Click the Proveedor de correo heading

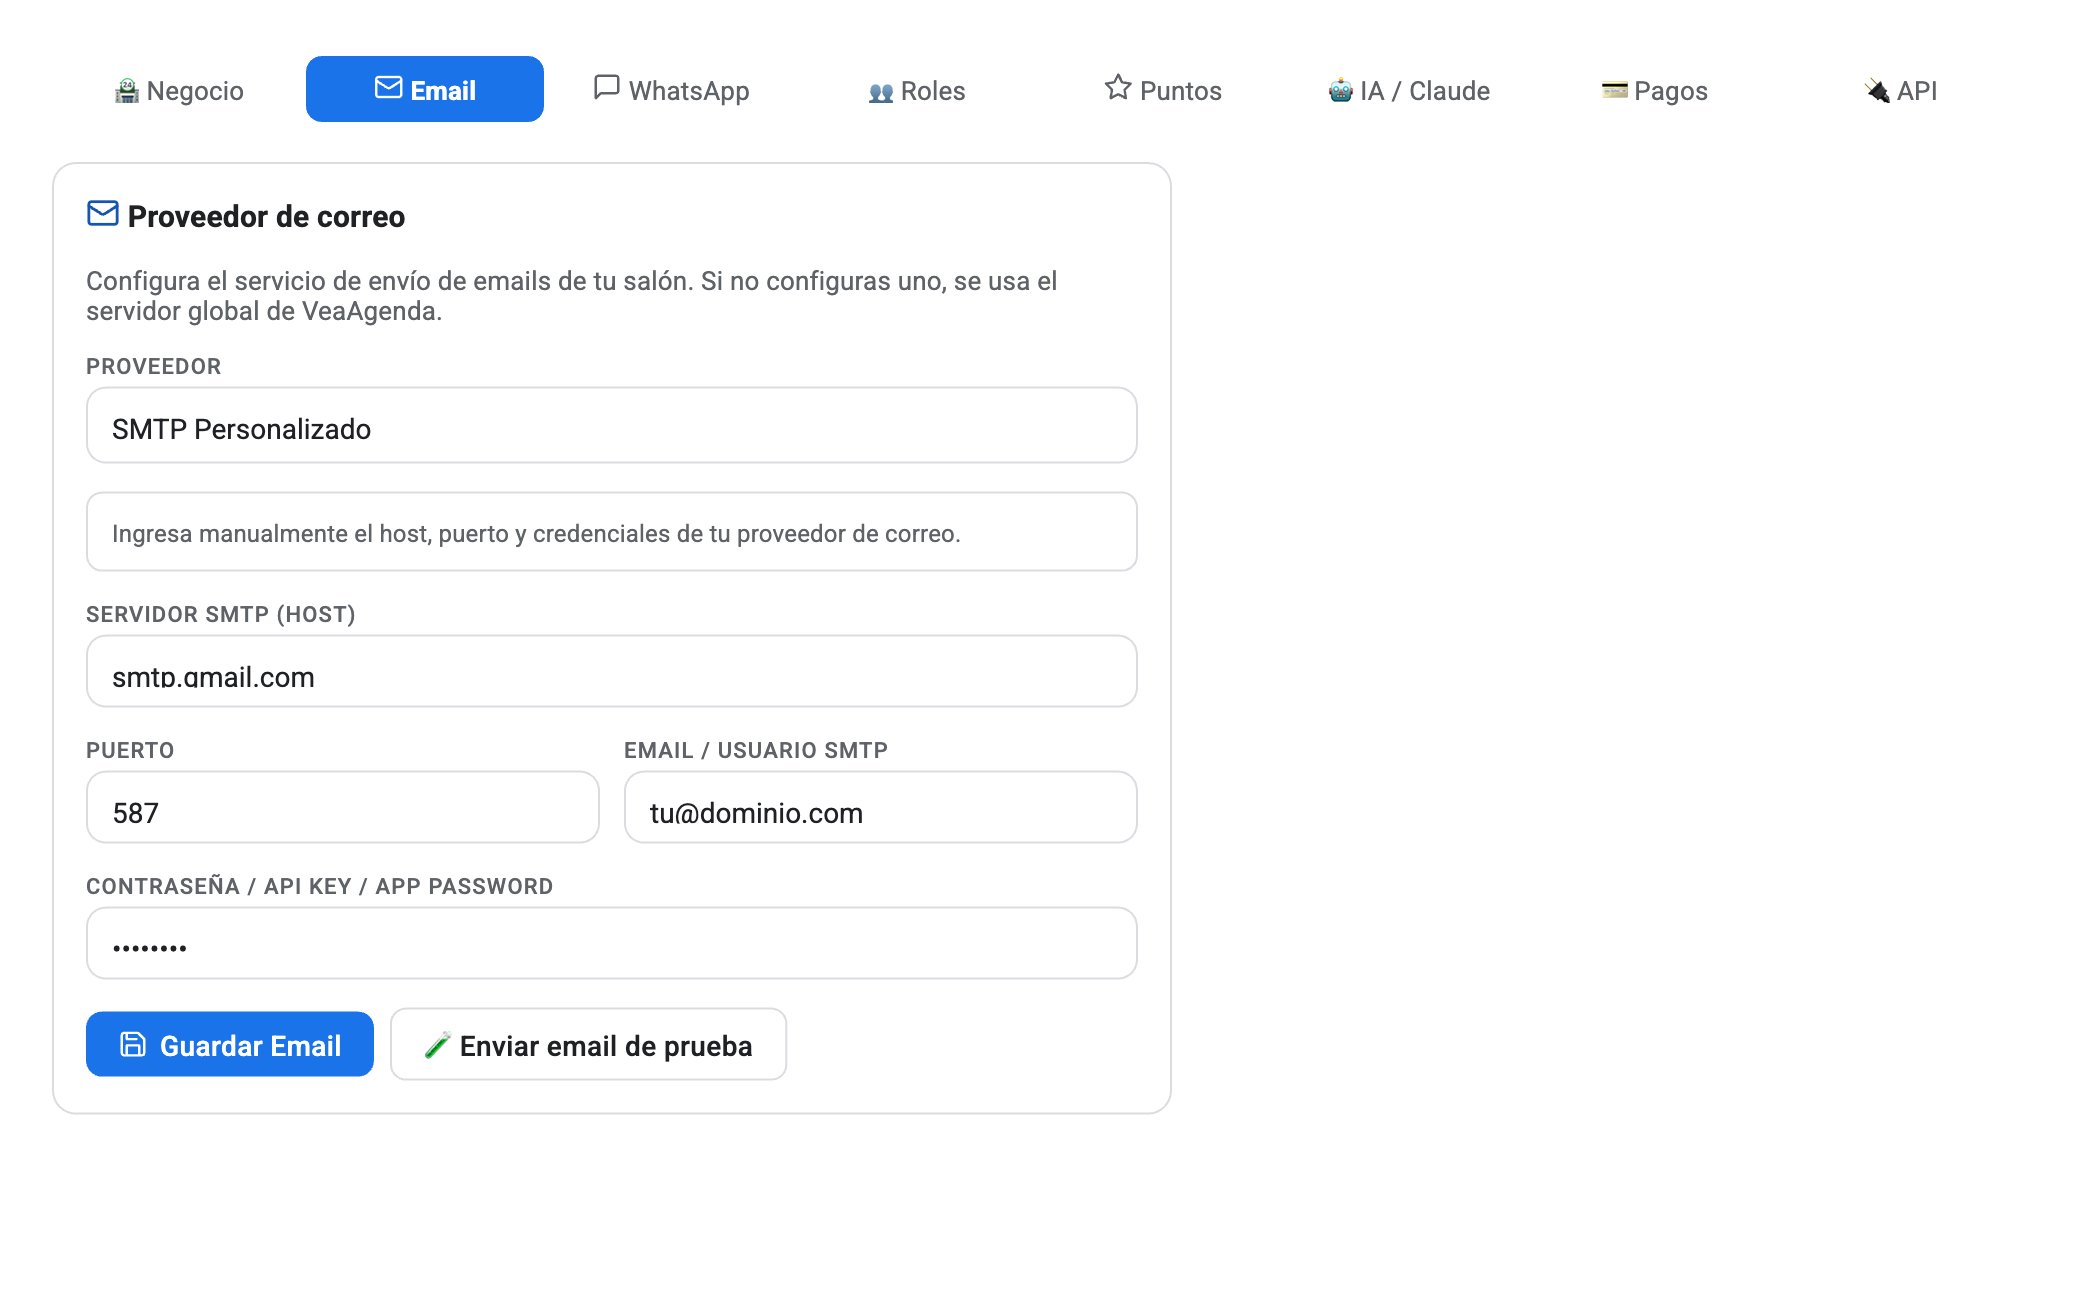pos(266,217)
